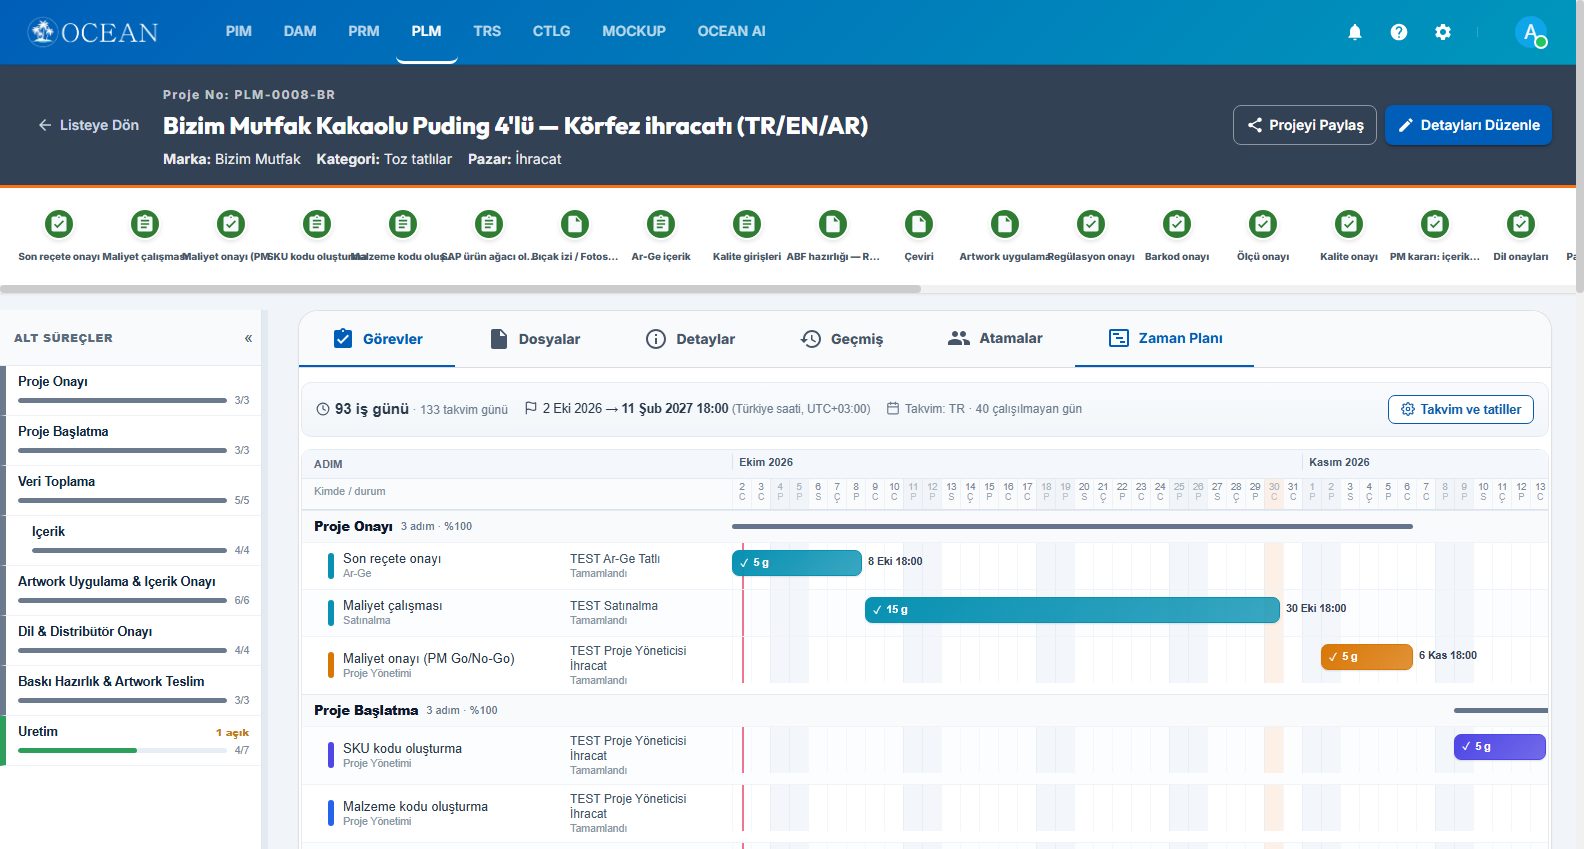This screenshot has width=1584, height=849.
Task: Click the Son reçete onayı step icon
Action: (59, 224)
